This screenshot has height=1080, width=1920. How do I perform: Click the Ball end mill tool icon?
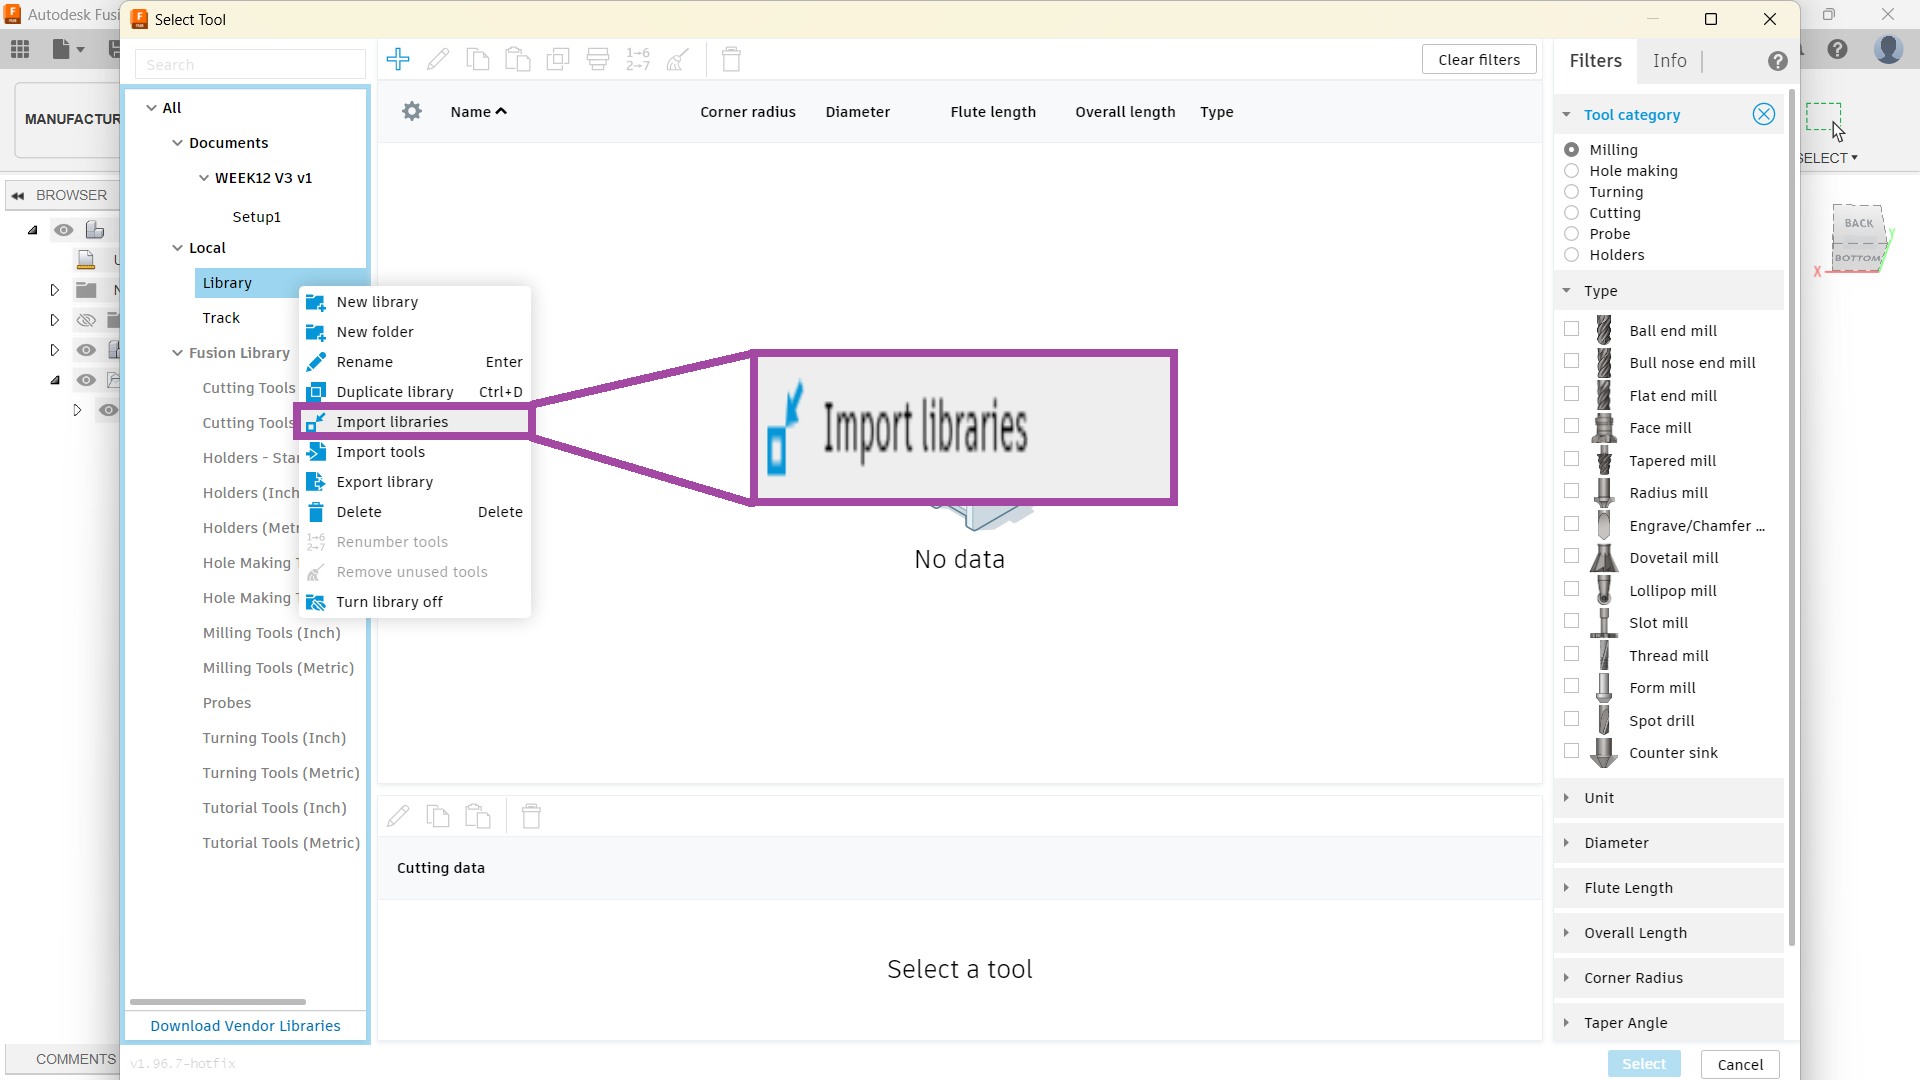[x=1604, y=330]
